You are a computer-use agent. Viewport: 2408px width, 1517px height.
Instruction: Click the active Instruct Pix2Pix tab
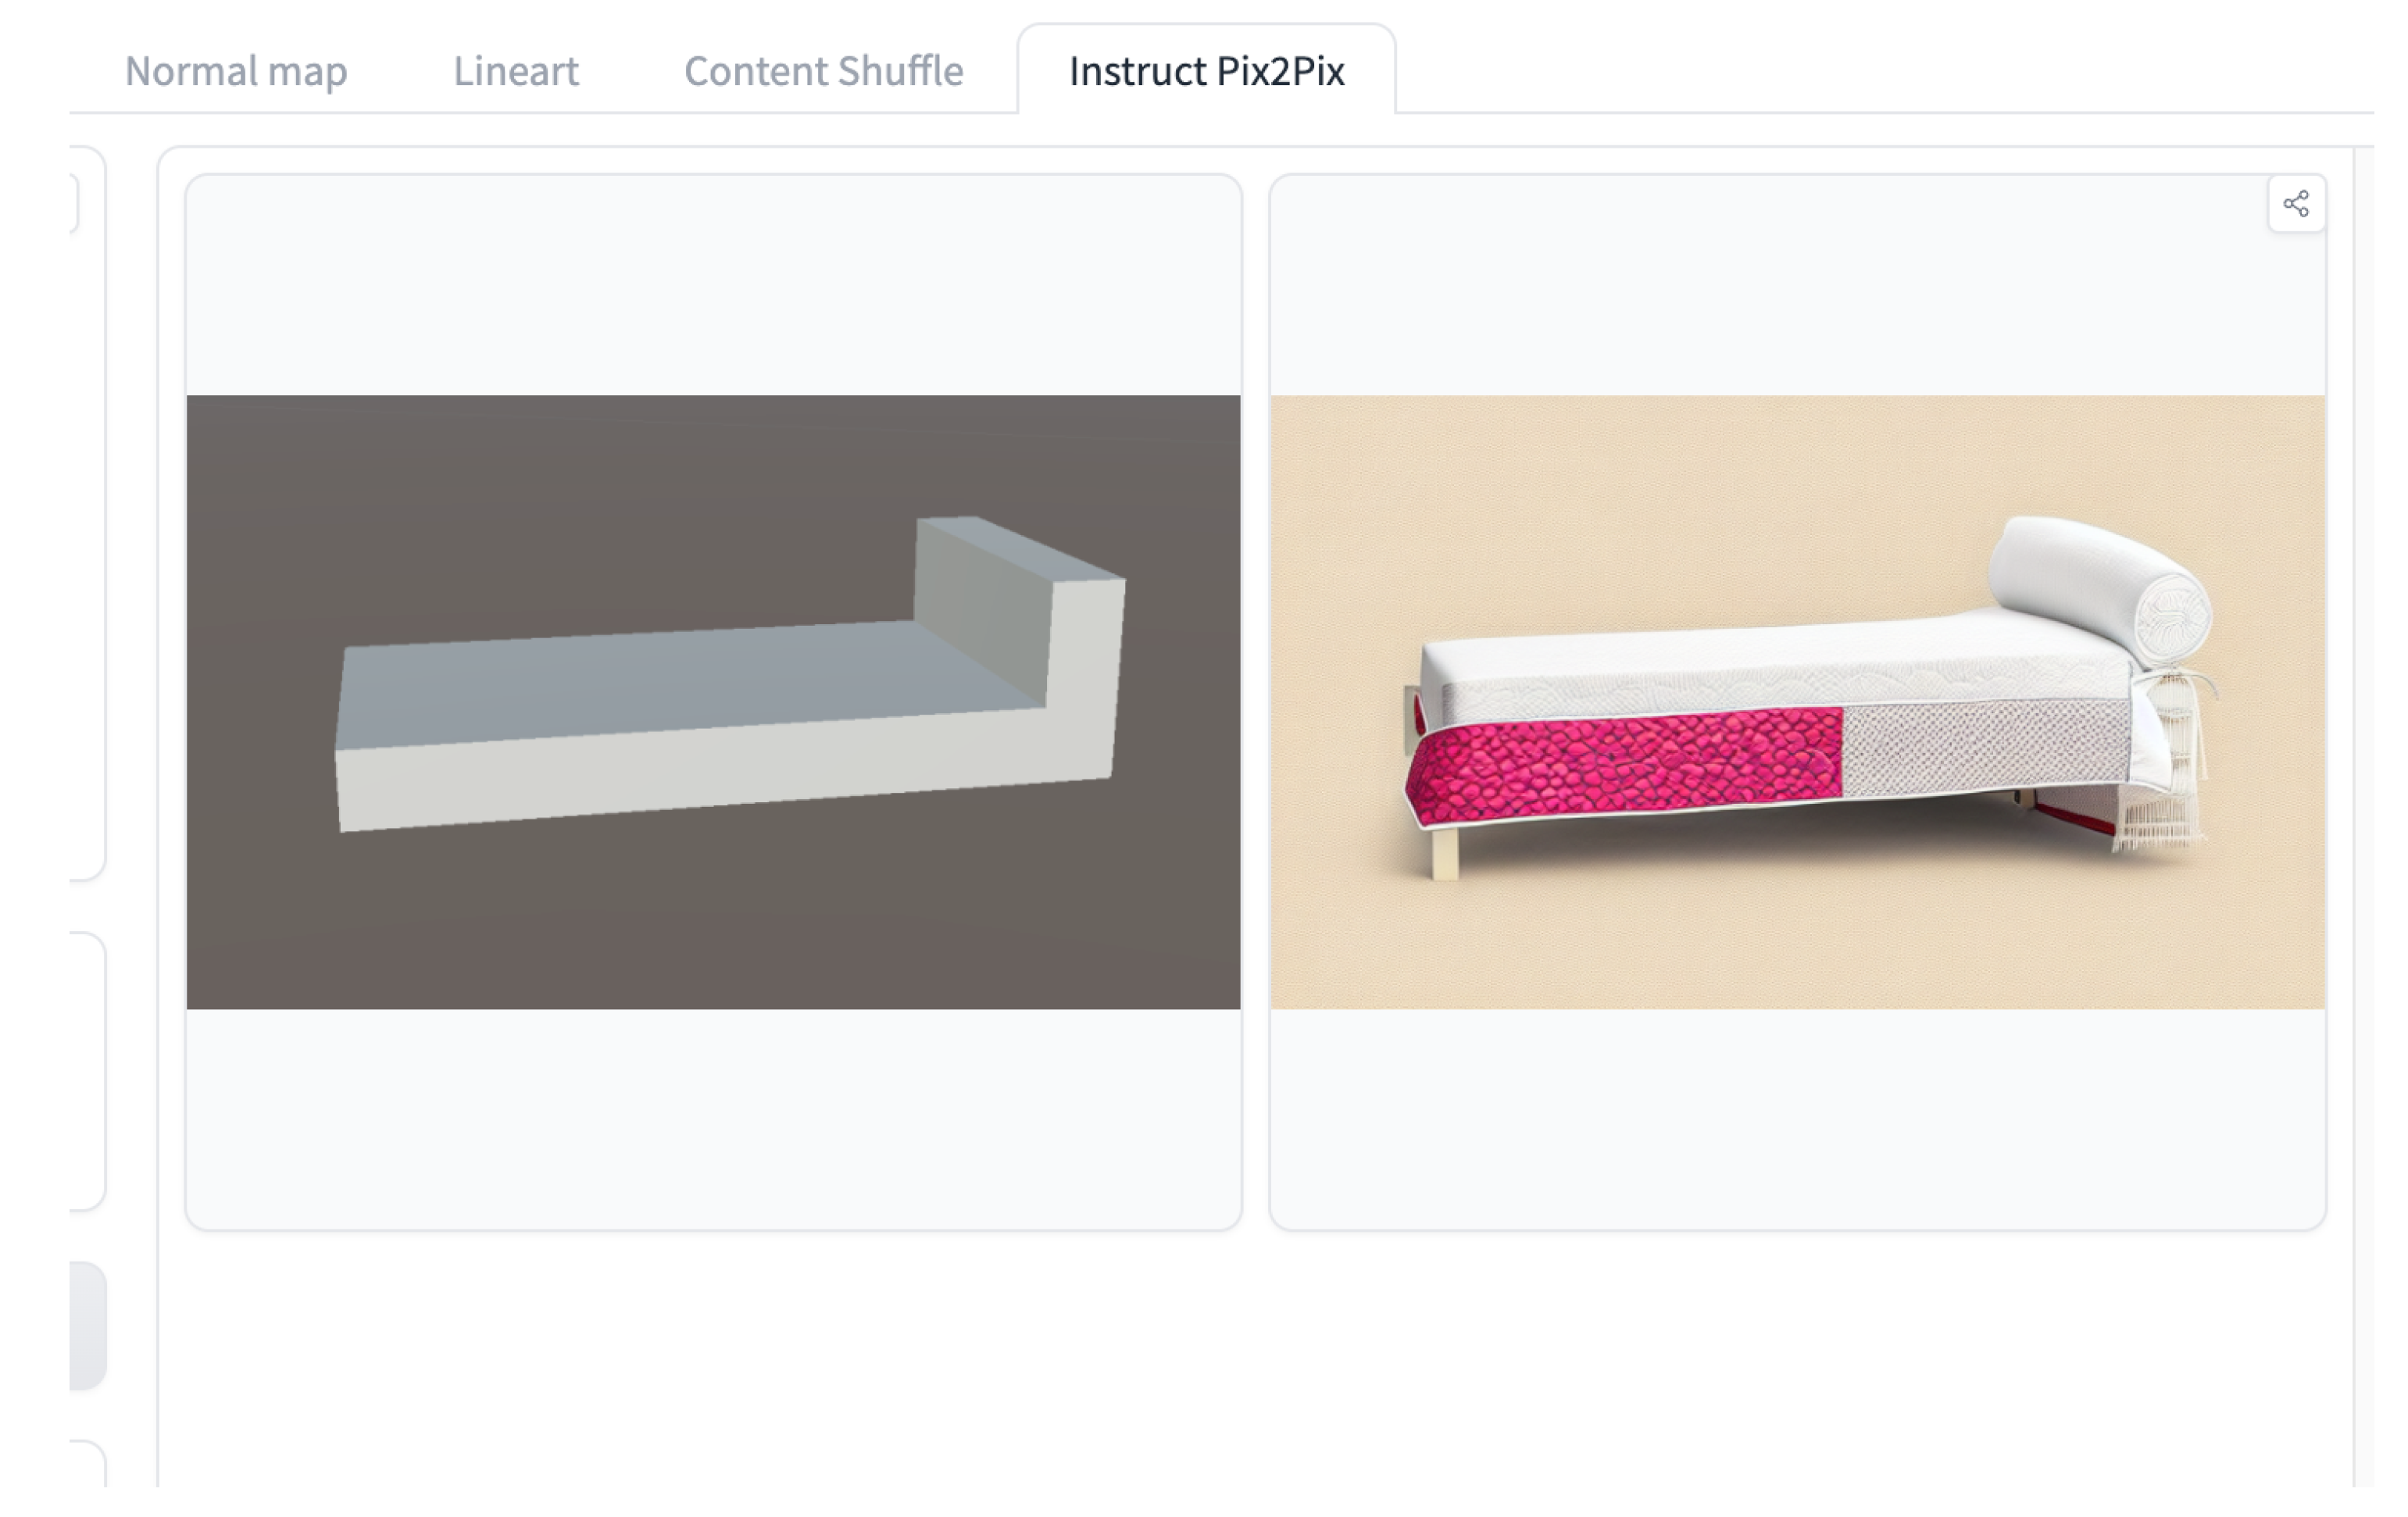pyautogui.click(x=1206, y=71)
